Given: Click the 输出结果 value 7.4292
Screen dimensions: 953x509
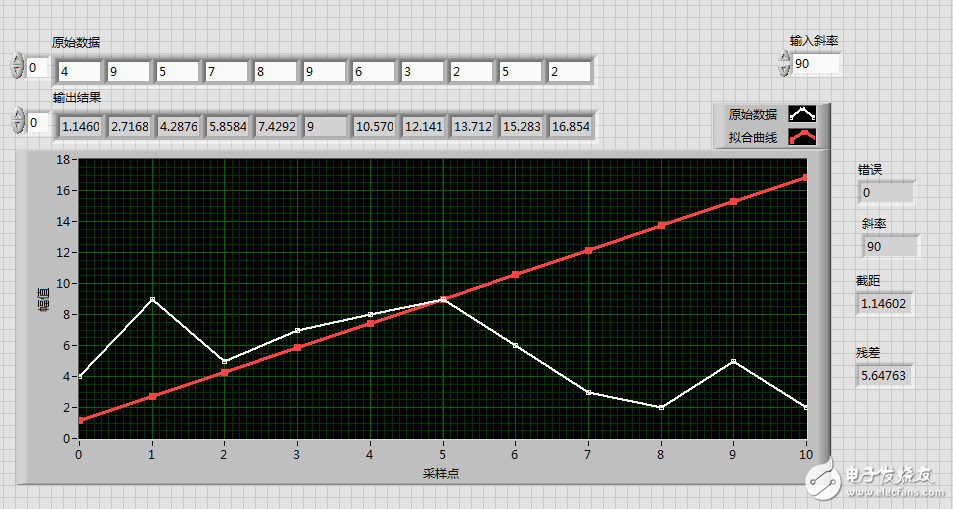Looking at the screenshot, I should click(277, 126).
